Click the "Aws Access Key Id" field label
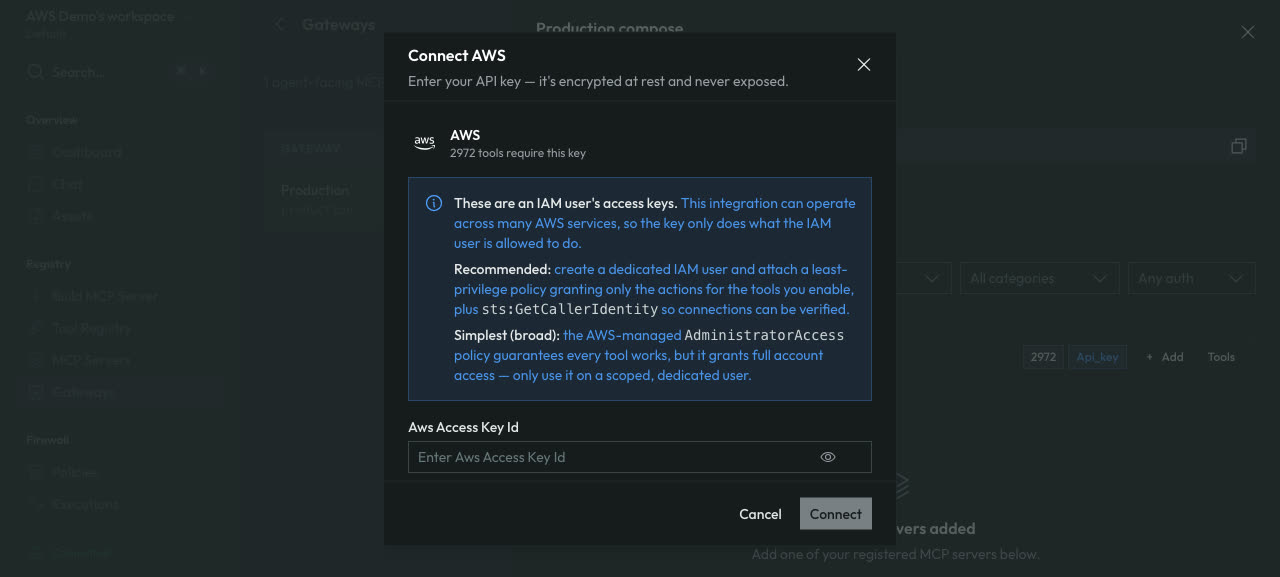1280x577 pixels. pos(463,427)
